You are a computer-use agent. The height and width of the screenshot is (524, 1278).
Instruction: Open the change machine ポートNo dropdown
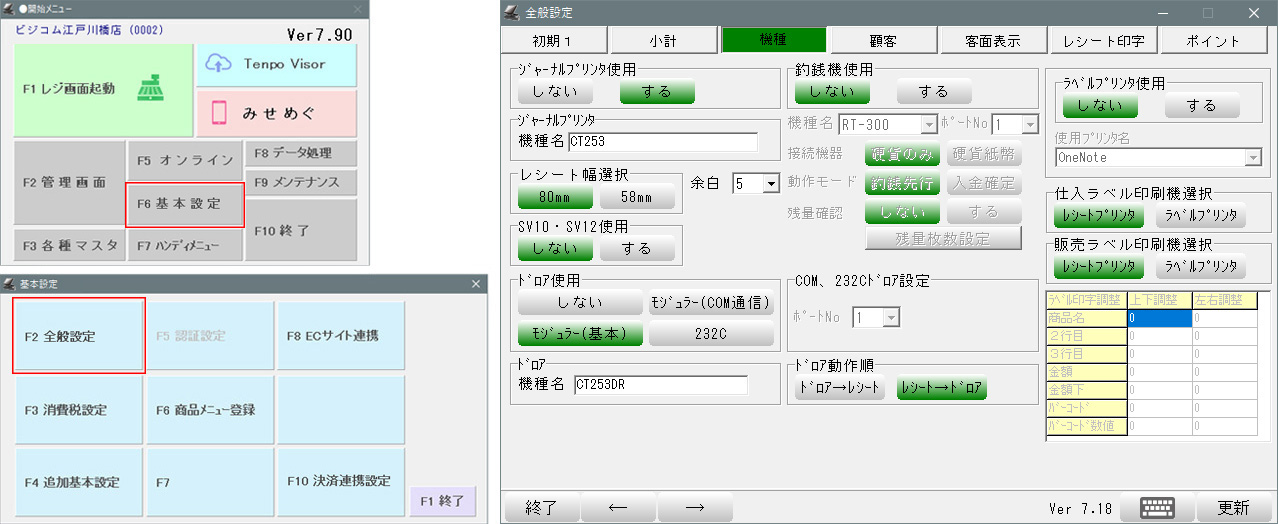click(x=1031, y=125)
